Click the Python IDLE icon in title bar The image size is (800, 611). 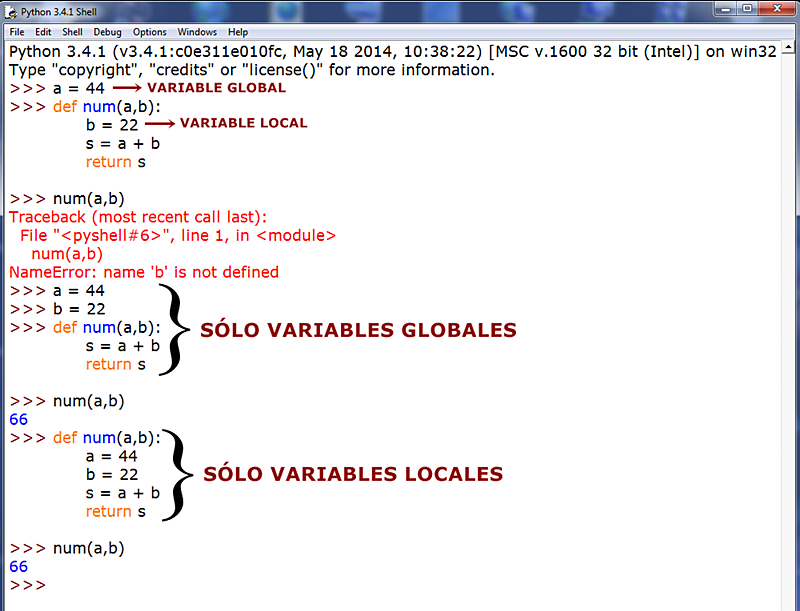(10, 11)
